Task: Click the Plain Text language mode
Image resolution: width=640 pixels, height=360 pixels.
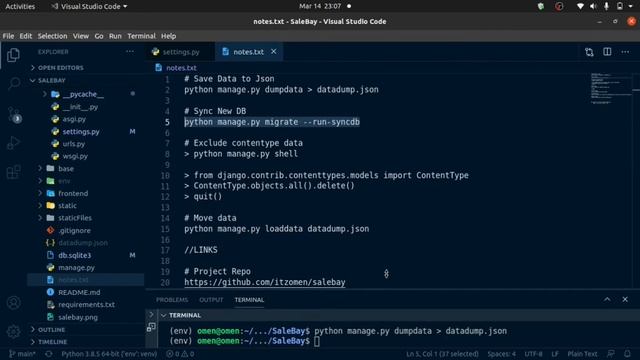Action: [582, 354]
